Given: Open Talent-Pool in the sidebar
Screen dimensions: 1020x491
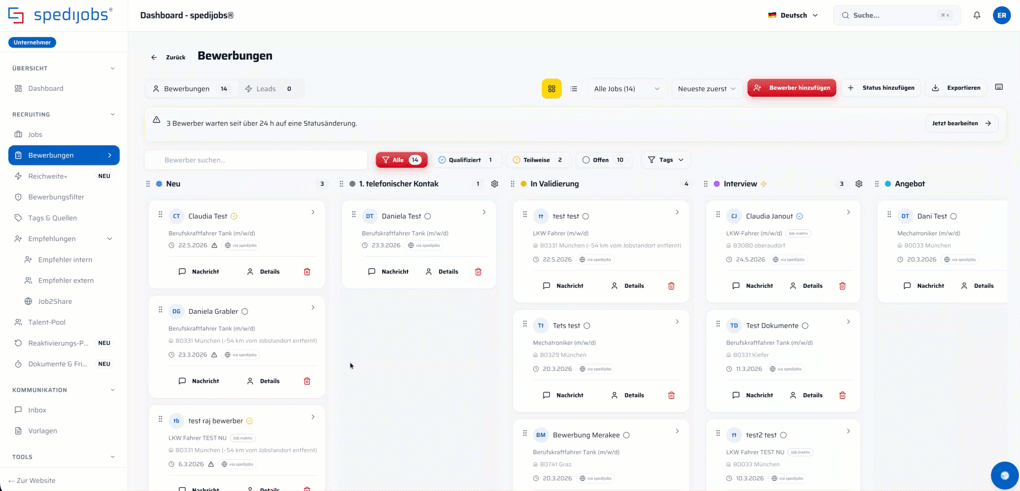Looking at the screenshot, I should coord(64,322).
